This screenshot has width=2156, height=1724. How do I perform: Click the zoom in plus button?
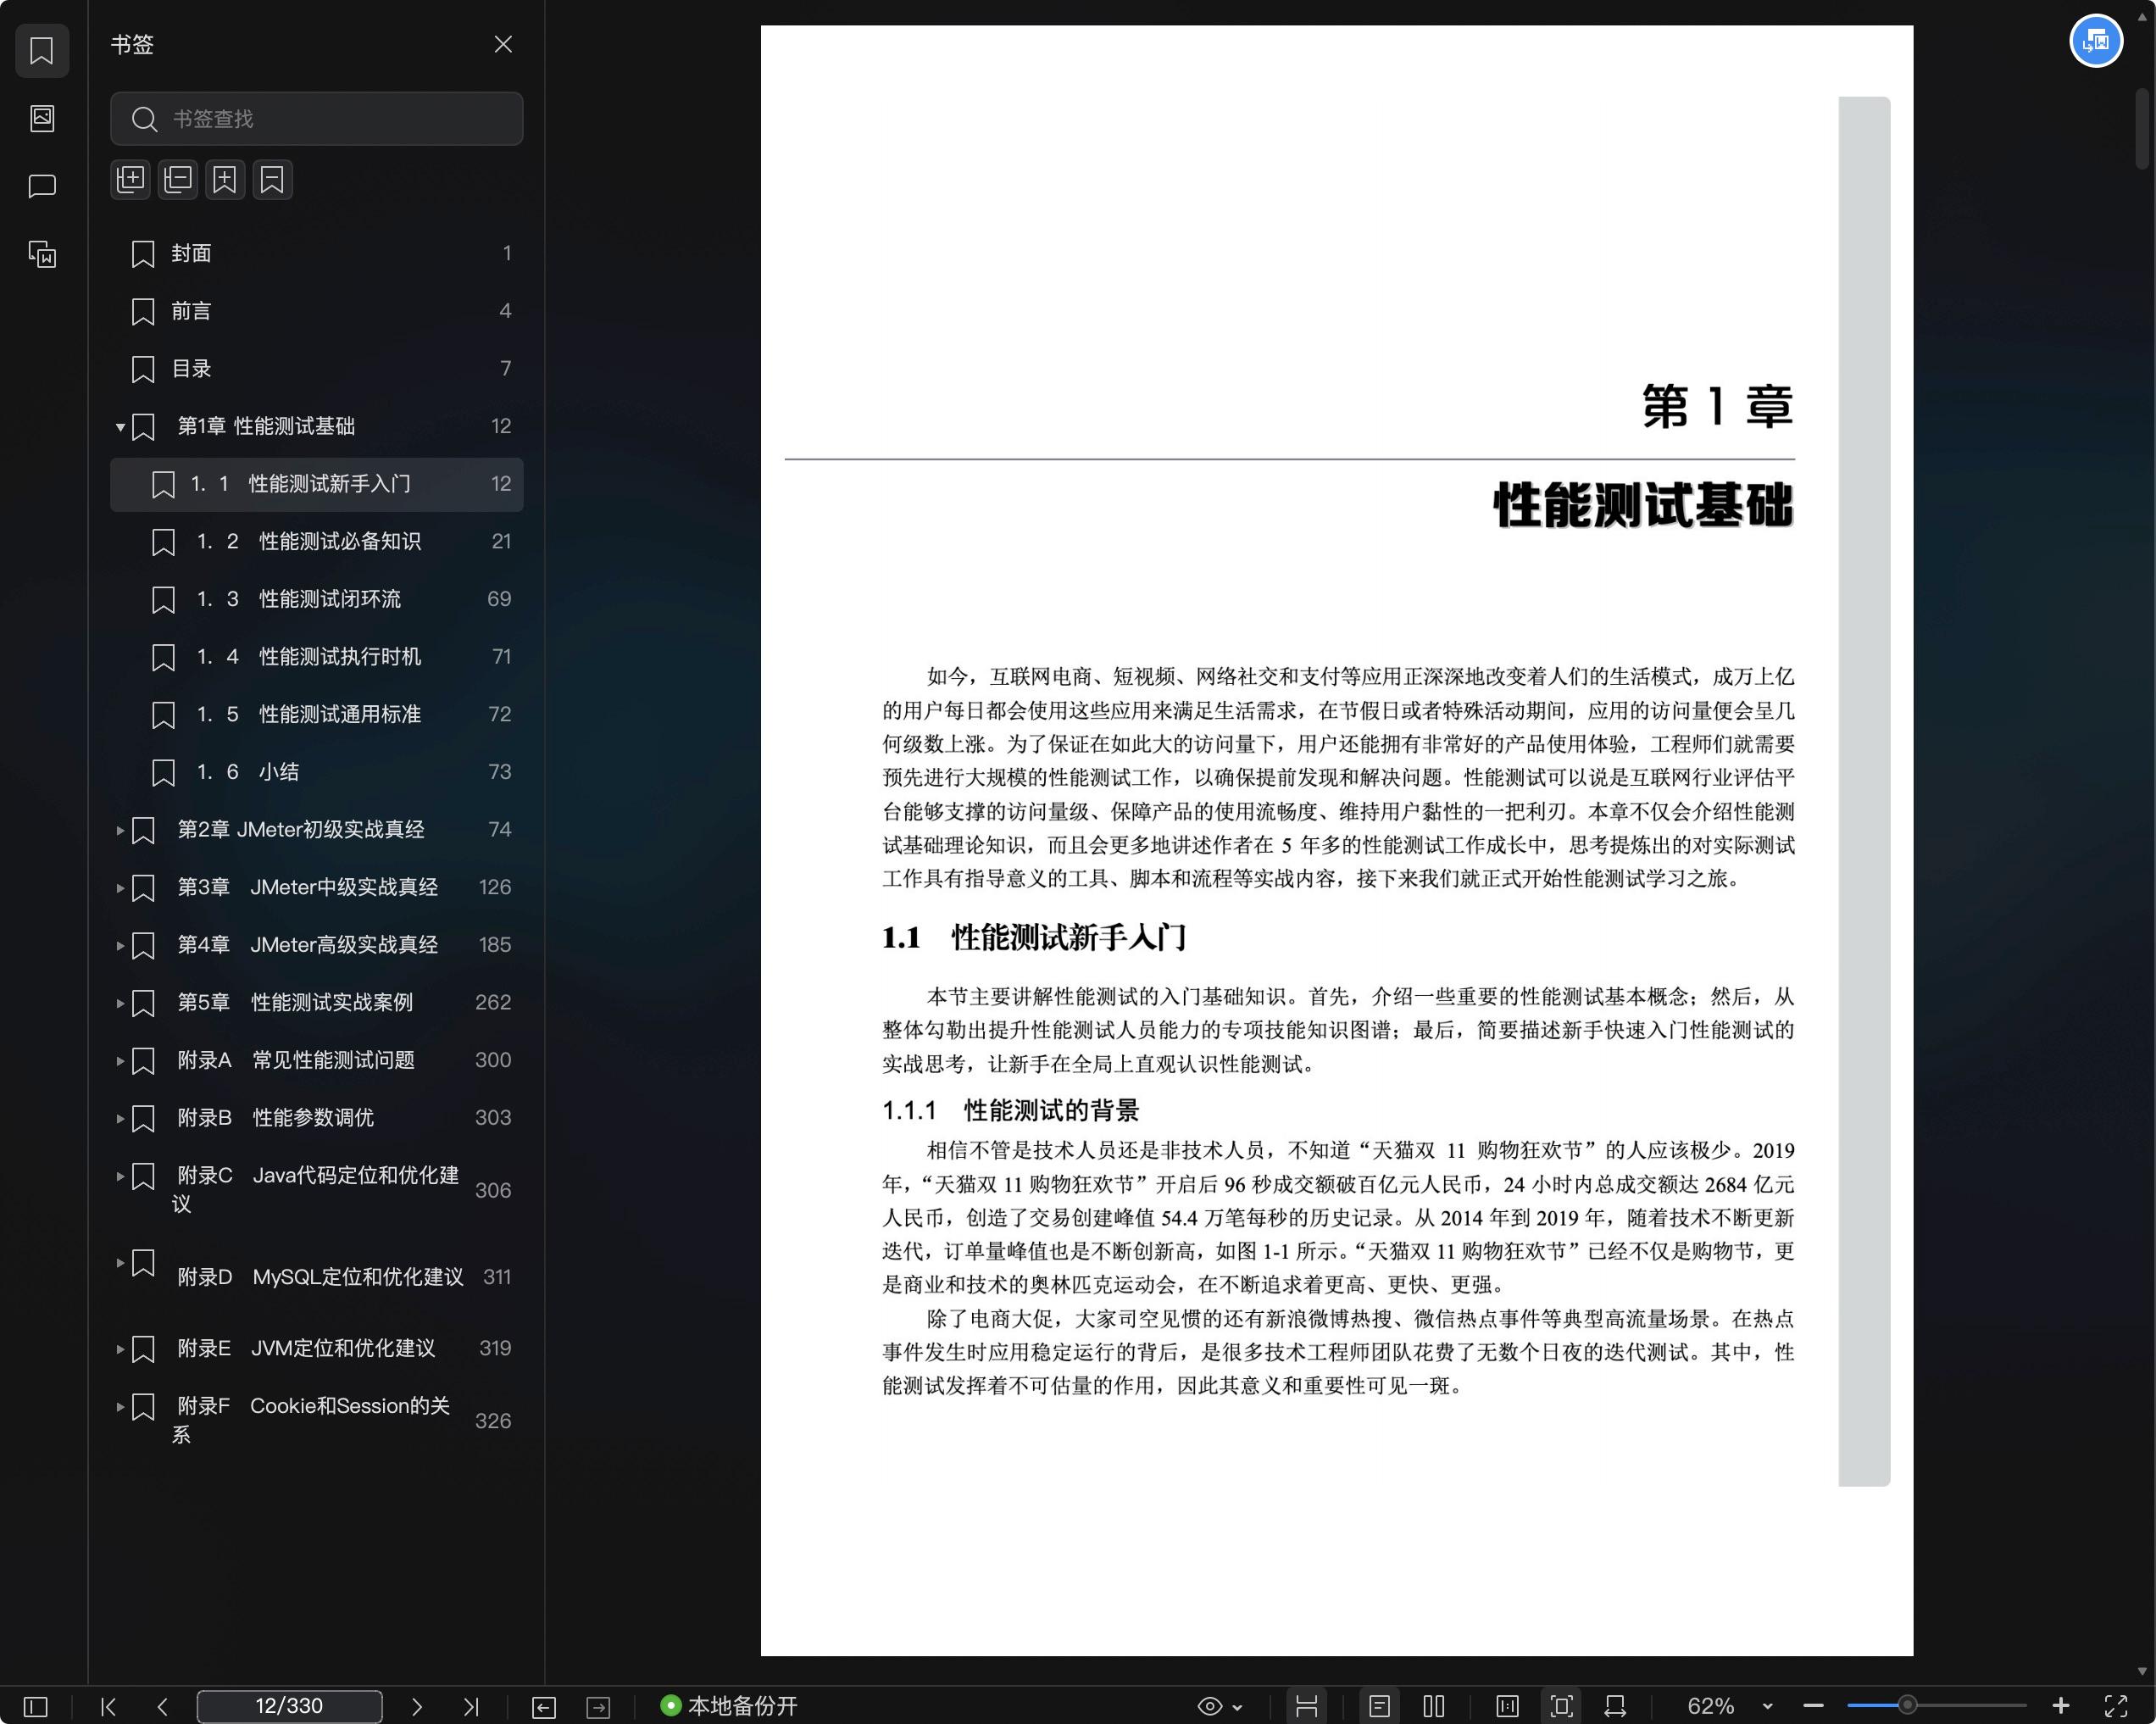coord(2061,1706)
